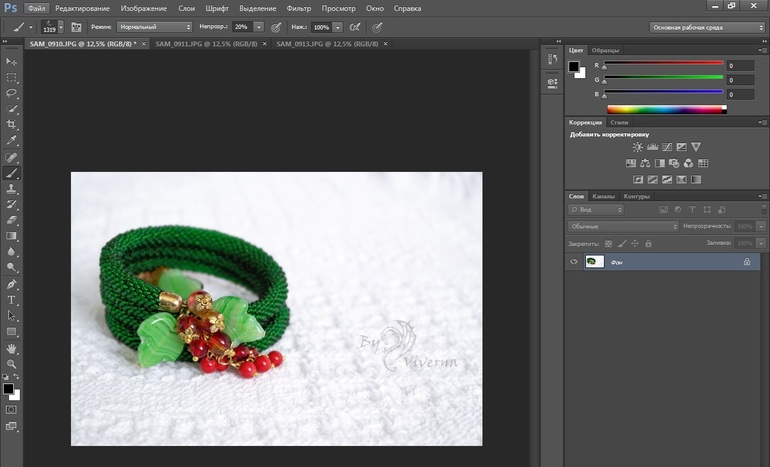
Task: Toggle lock all icon in Закрепить row
Action: (649, 243)
